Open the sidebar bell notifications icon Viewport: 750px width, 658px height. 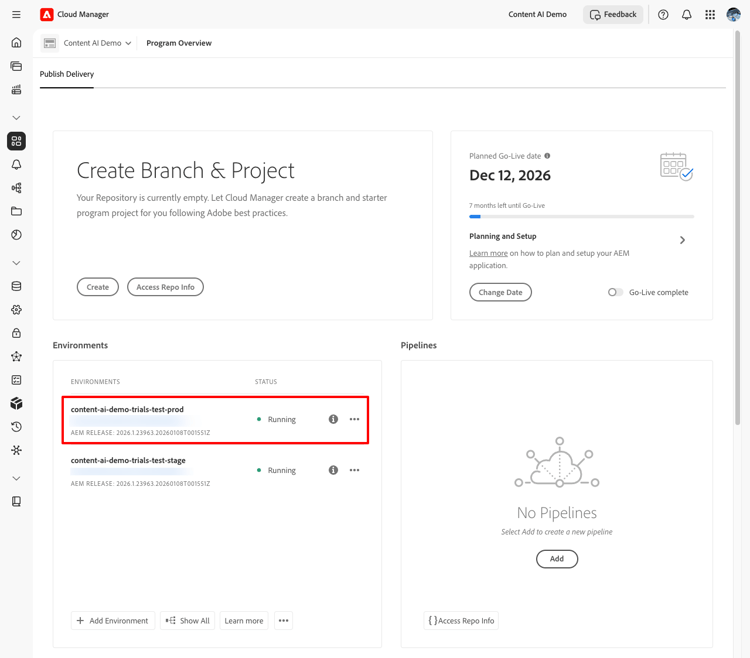tap(16, 164)
